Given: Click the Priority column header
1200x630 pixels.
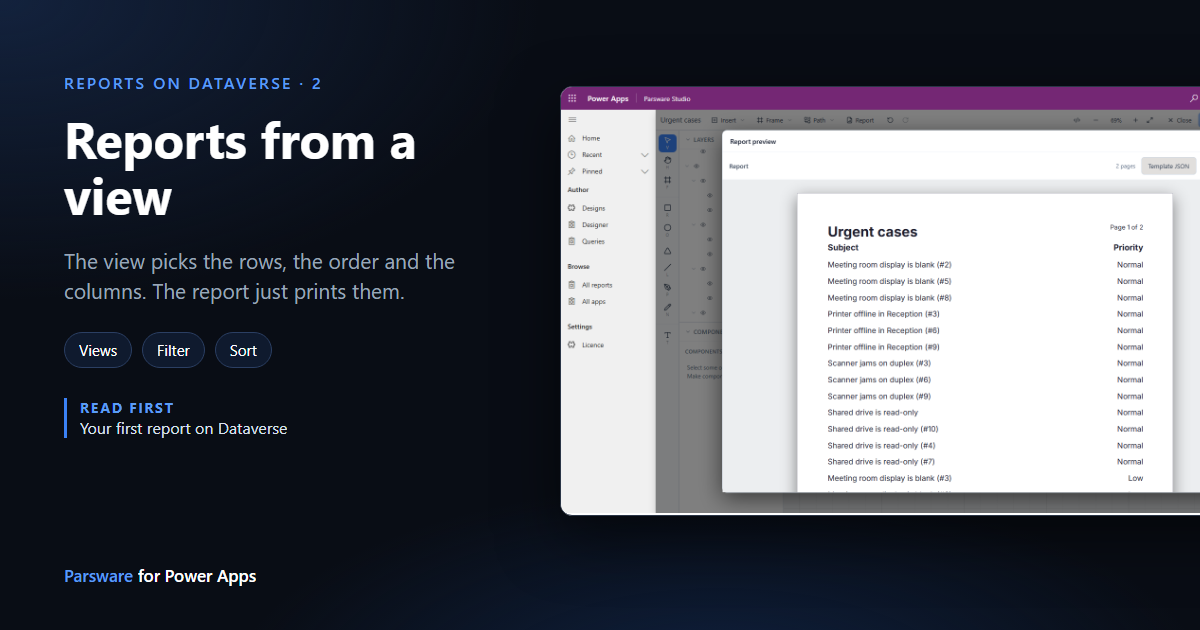Looking at the screenshot, I should 1128,247.
